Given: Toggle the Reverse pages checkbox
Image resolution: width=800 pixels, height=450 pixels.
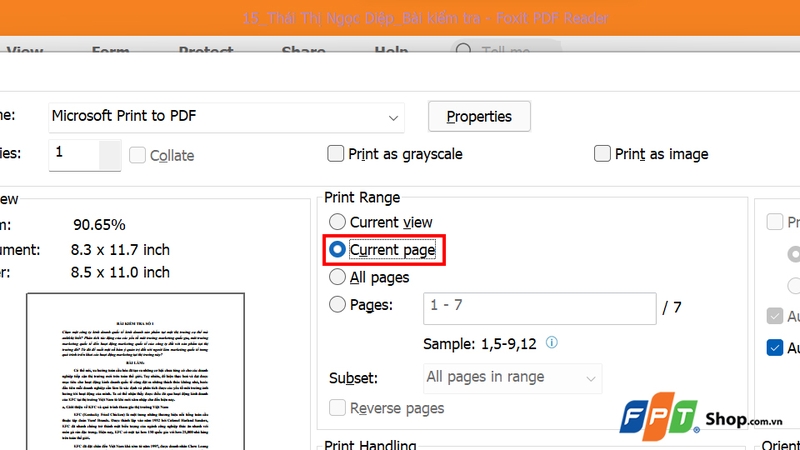Looking at the screenshot, I should tap(337, 408).
